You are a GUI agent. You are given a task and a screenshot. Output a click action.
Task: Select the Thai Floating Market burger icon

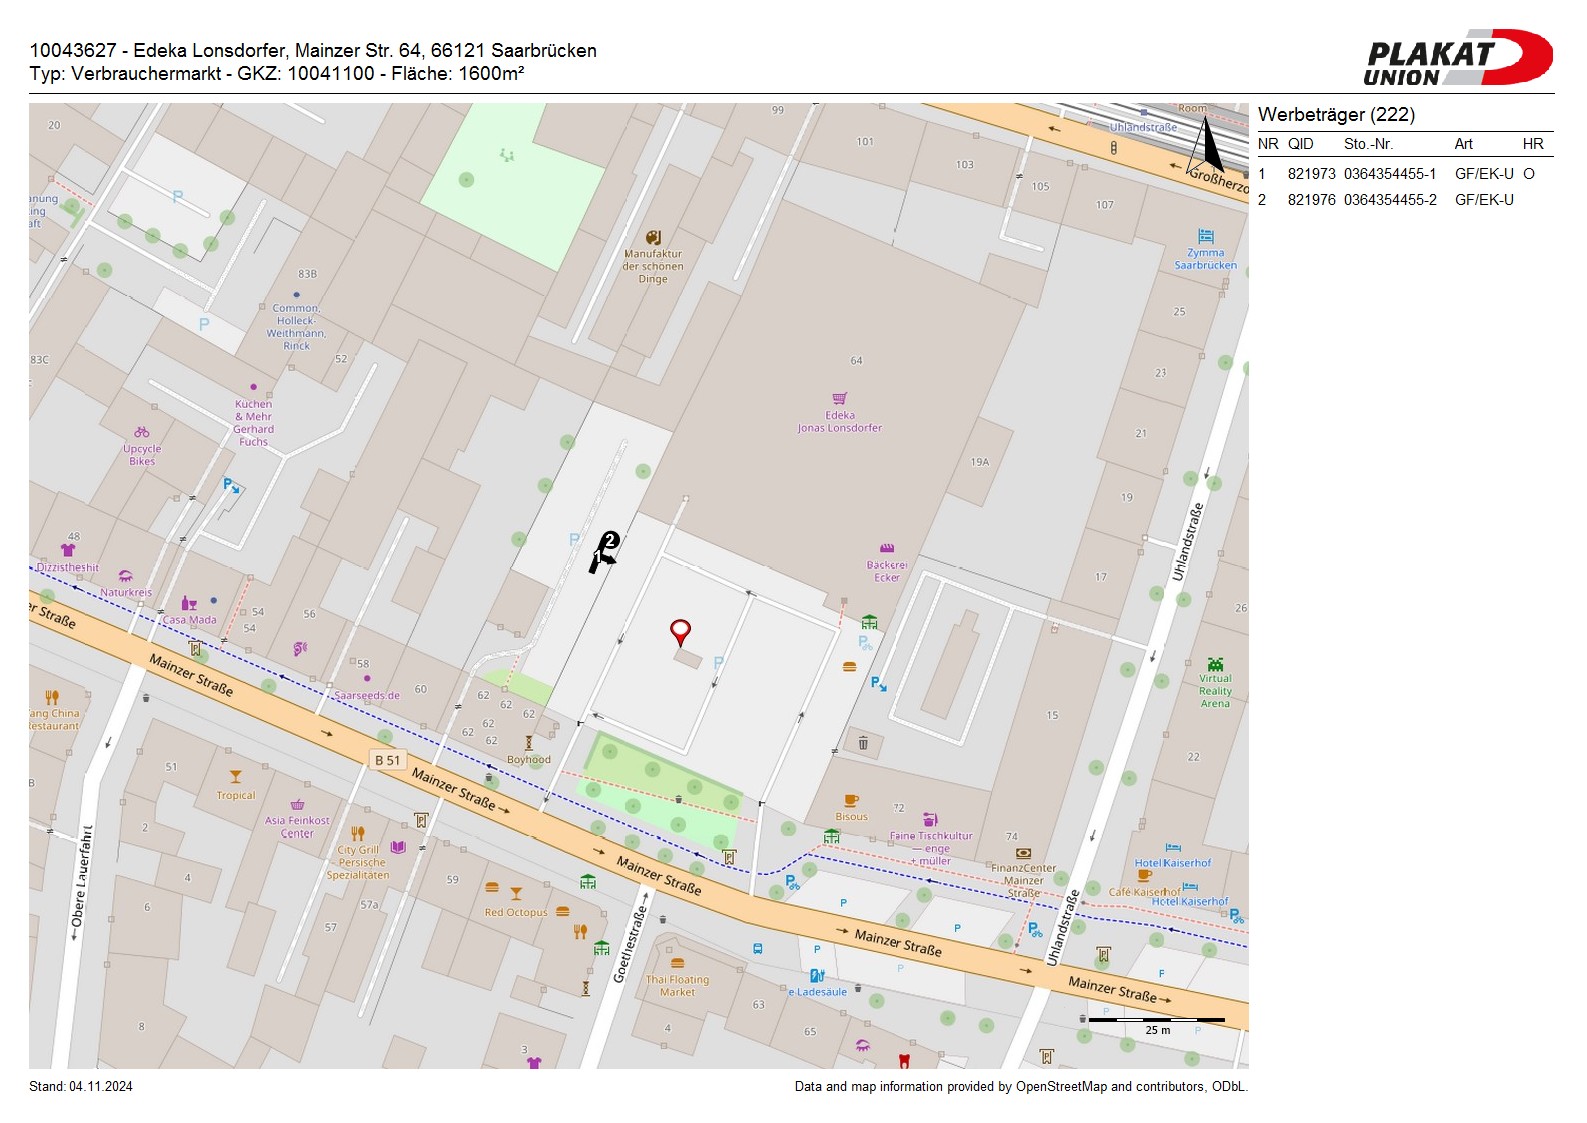click(x=677, y=964)
